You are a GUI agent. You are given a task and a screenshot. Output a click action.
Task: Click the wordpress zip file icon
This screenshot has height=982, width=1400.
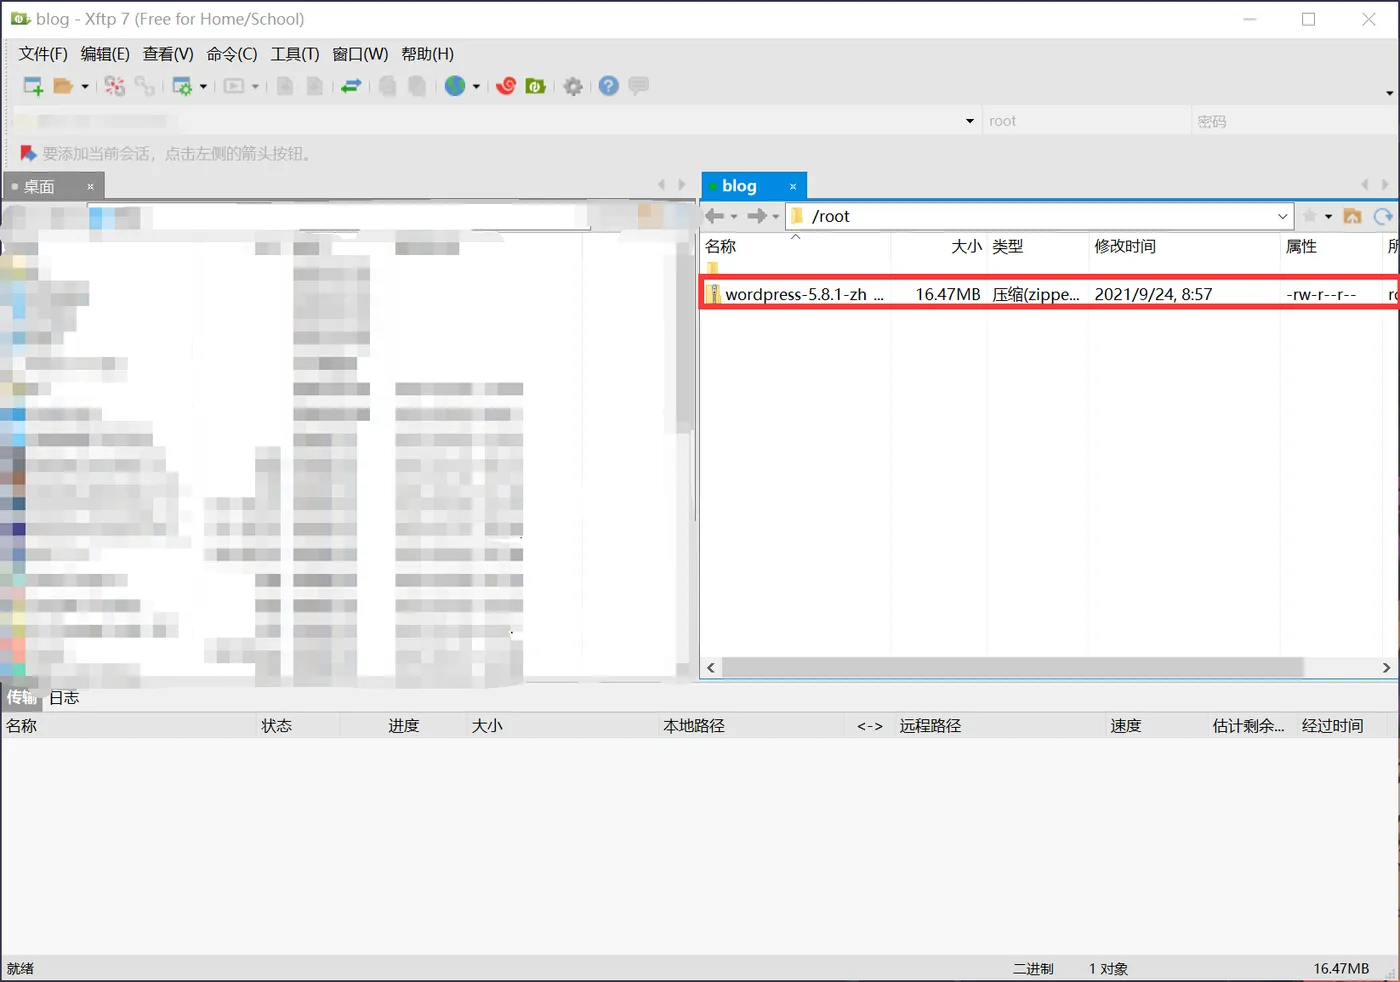tap(713, 294)
